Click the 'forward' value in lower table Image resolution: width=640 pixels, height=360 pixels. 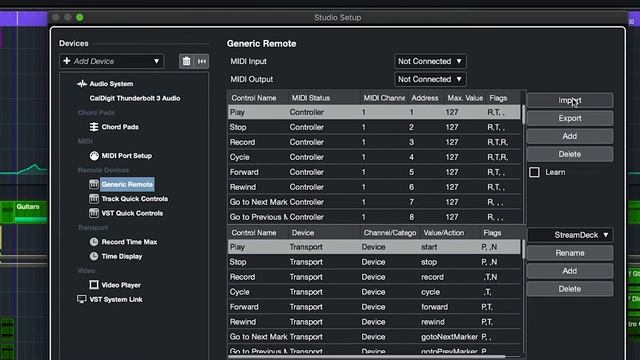pos(434,307)
